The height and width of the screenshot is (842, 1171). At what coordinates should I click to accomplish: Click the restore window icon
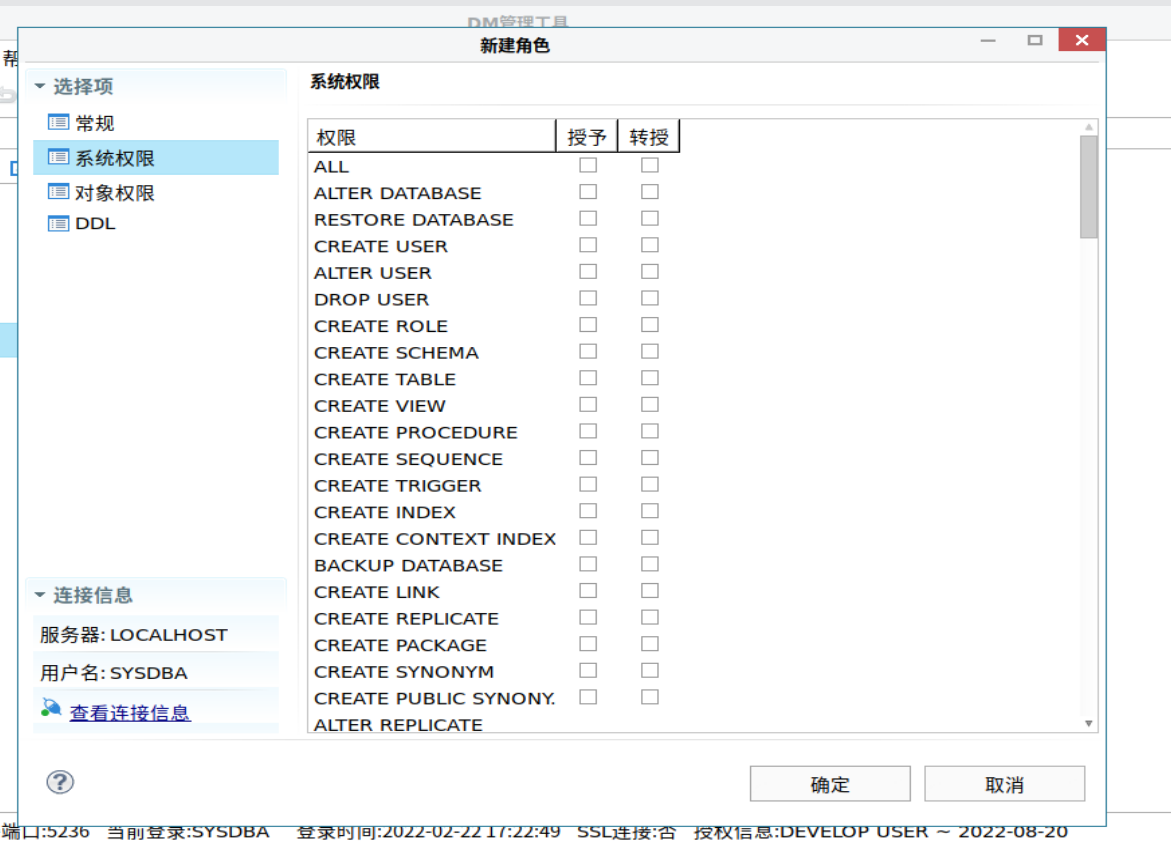(x=1034, y=39)
